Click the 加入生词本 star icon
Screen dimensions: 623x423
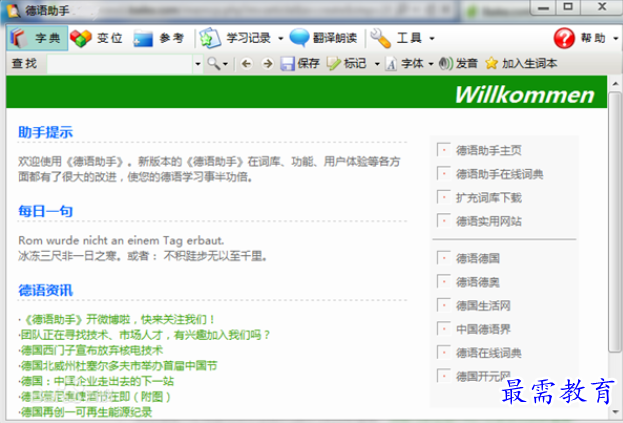pos(491,63)
